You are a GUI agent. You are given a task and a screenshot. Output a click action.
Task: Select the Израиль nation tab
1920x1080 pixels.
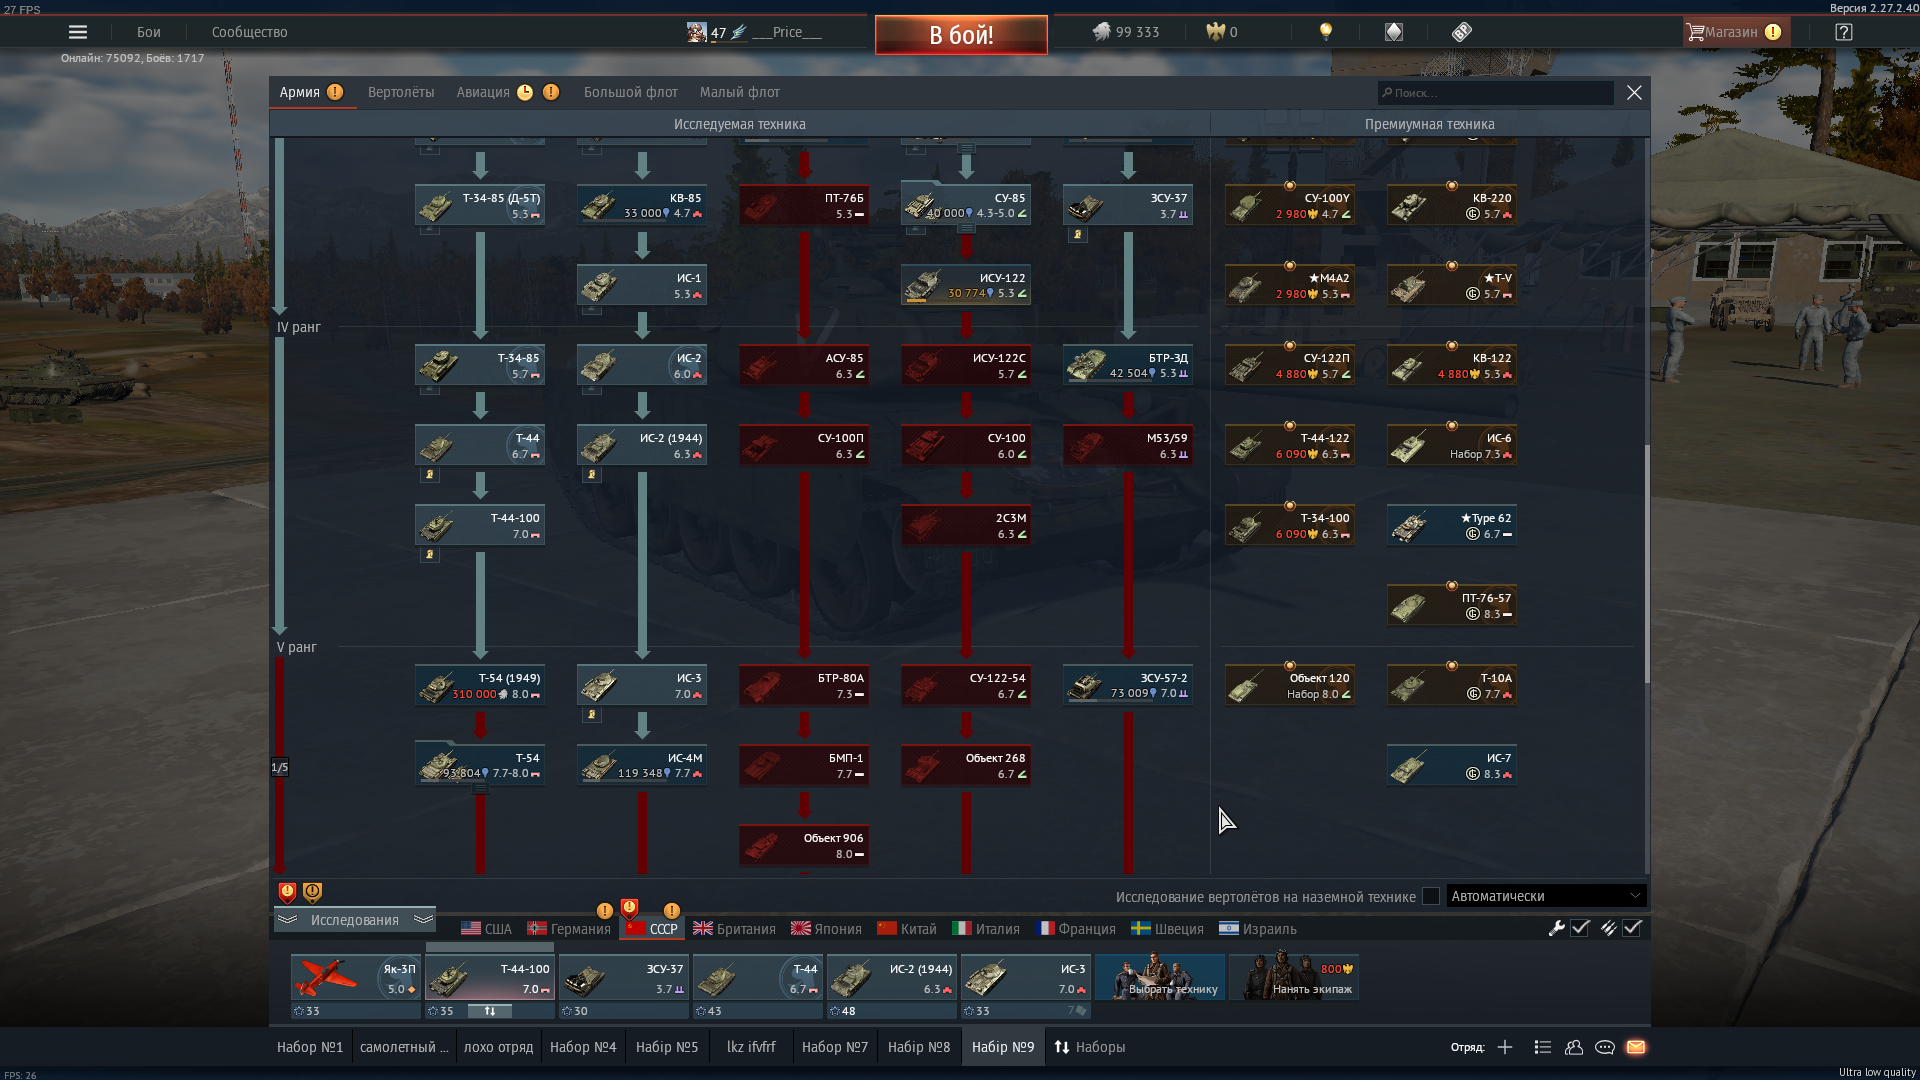(1258, 929)
